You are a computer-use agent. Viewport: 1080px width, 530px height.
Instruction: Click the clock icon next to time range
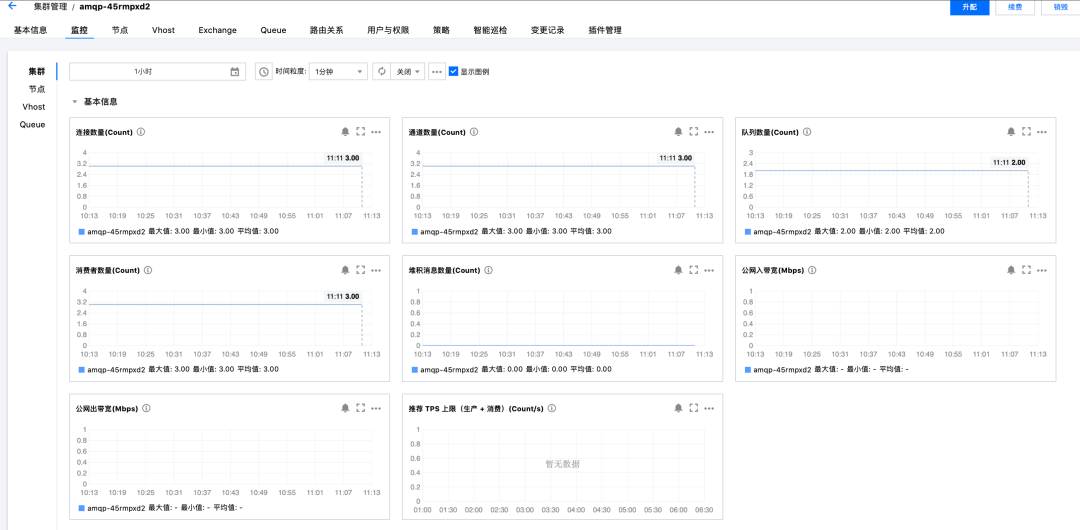264,72
